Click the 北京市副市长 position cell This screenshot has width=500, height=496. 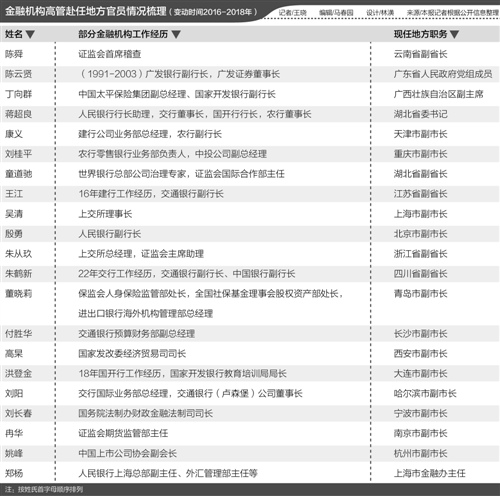420,234
